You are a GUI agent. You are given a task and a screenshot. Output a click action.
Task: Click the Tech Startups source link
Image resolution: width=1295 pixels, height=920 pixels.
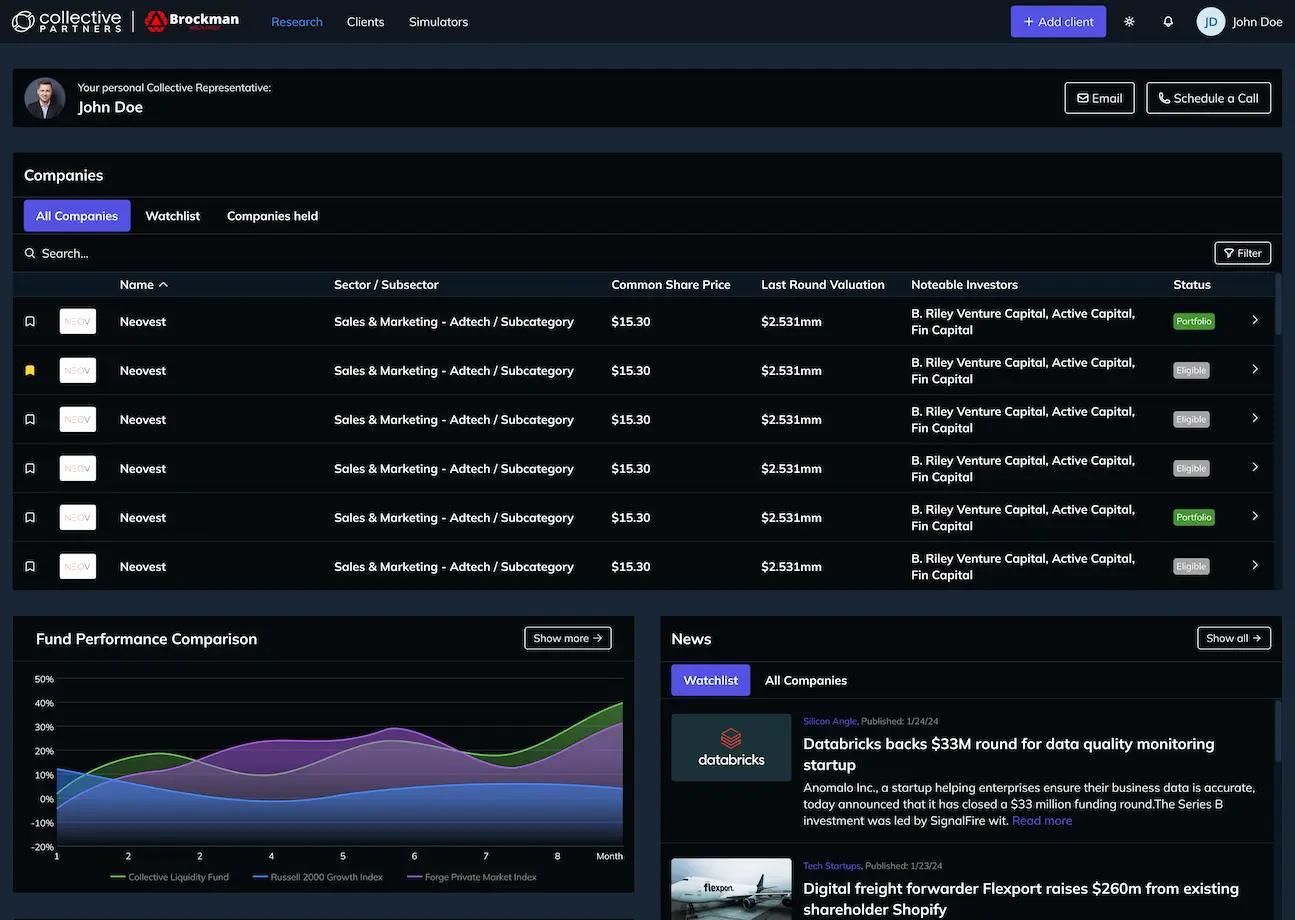coord(832,866)
